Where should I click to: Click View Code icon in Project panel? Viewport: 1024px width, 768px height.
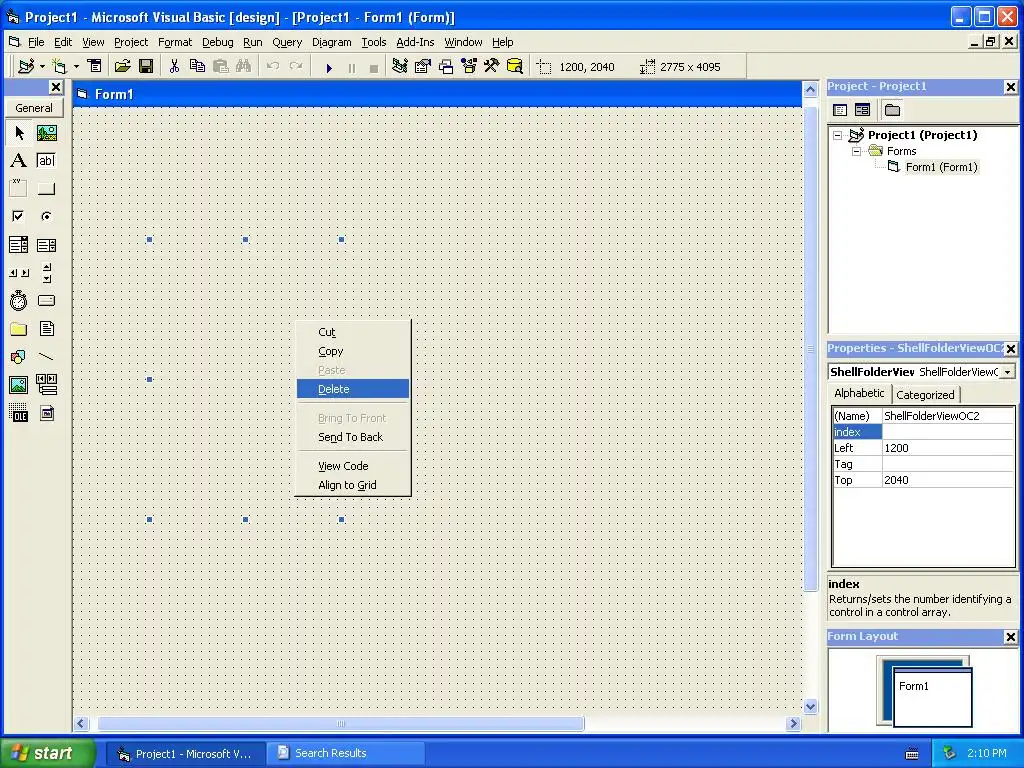(x=840, y=110)
